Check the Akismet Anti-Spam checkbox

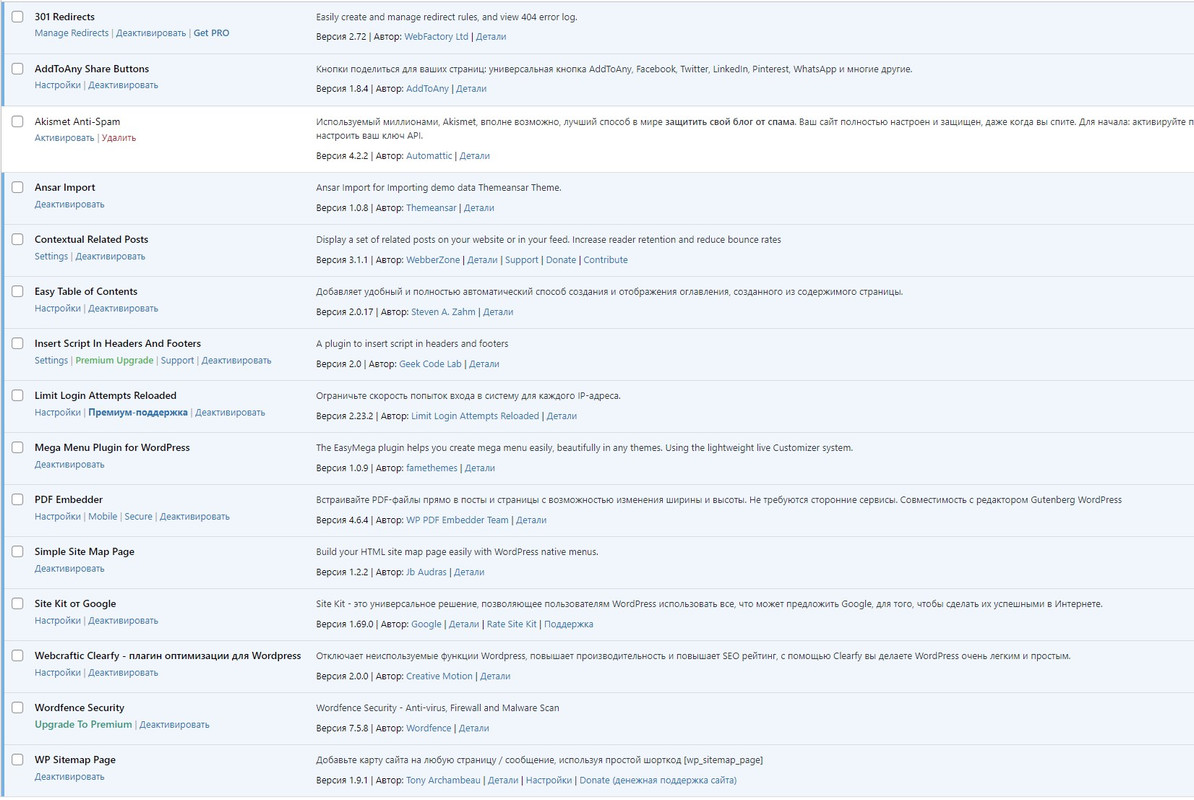(18, 121)
